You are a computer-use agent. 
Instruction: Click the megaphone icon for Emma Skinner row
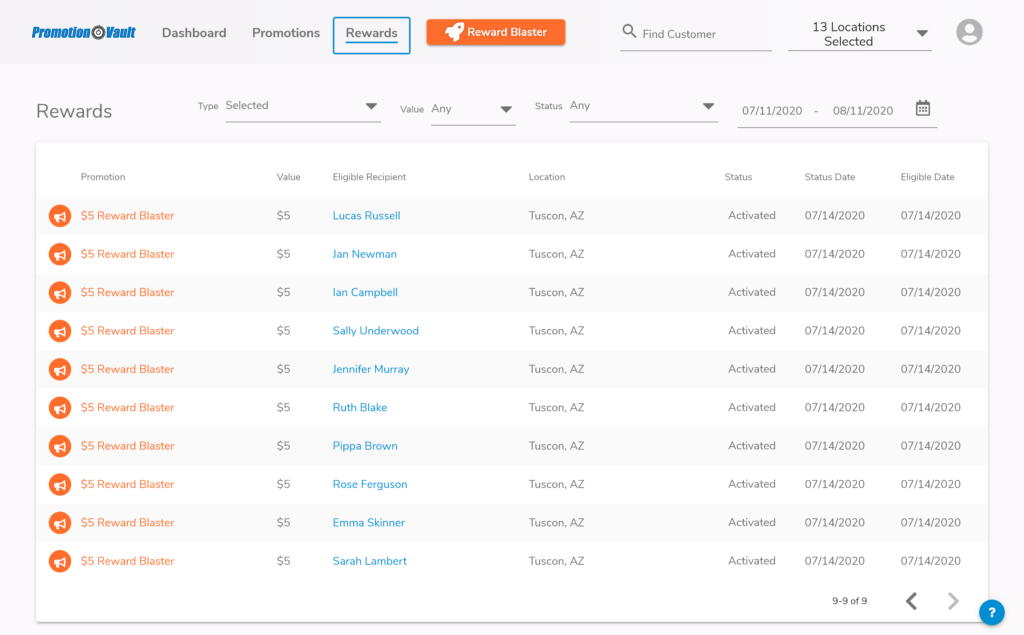pos(60,523)
